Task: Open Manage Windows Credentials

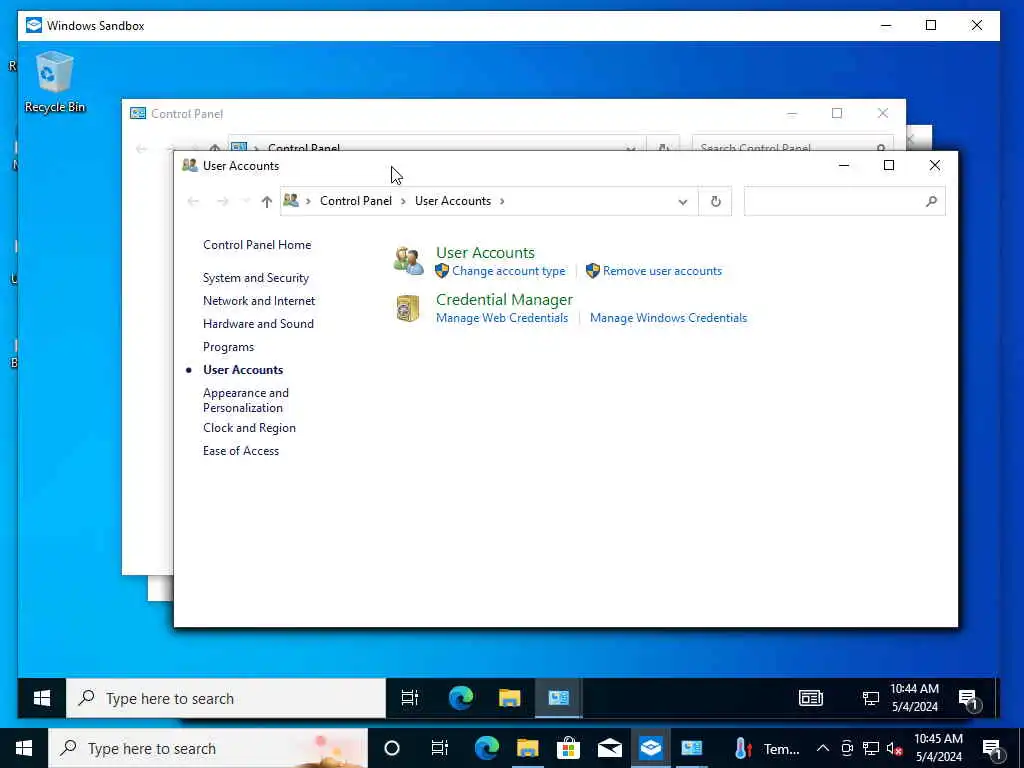Action: coord(668,318)
